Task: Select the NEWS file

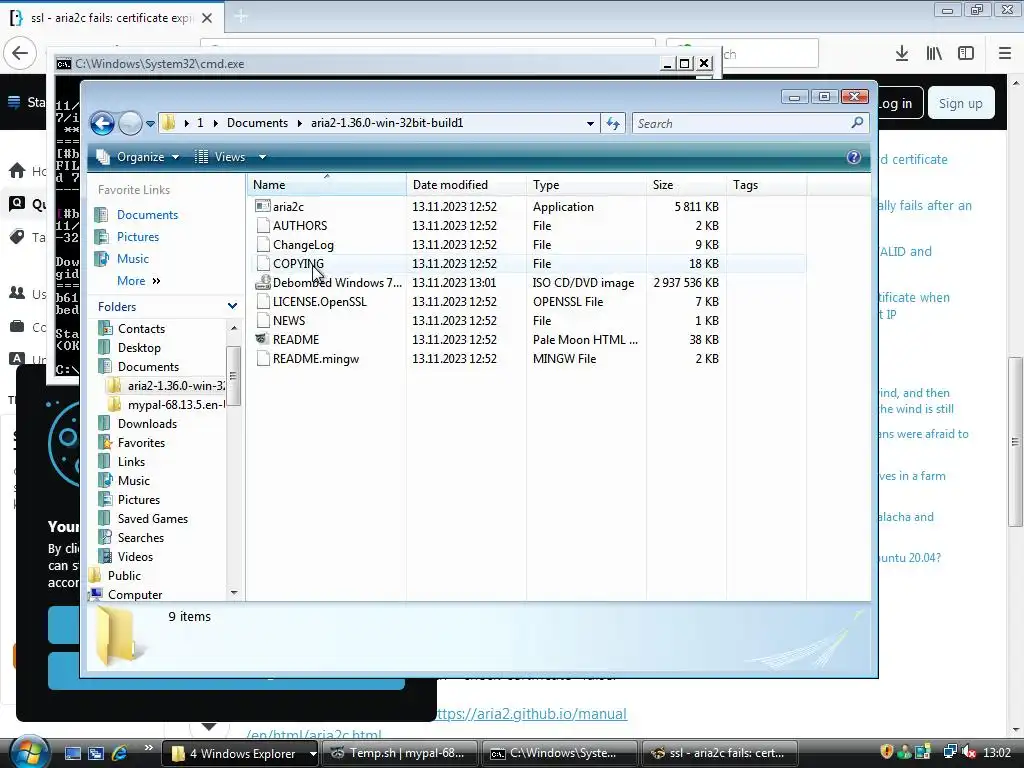Action: [289, 320]
